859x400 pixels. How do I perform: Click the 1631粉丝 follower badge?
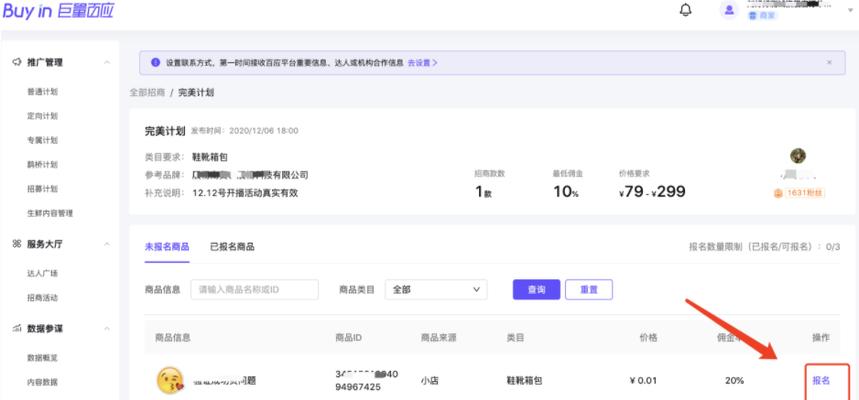tap(799, 193)
